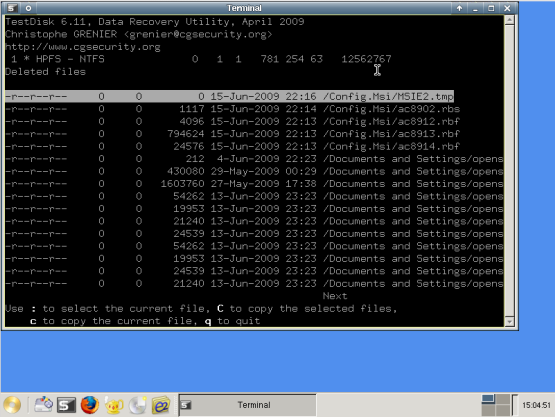This screenshot has height=417, width=555.
Task: Launch Firefox from the taskbar
Action: click(90, 405)
